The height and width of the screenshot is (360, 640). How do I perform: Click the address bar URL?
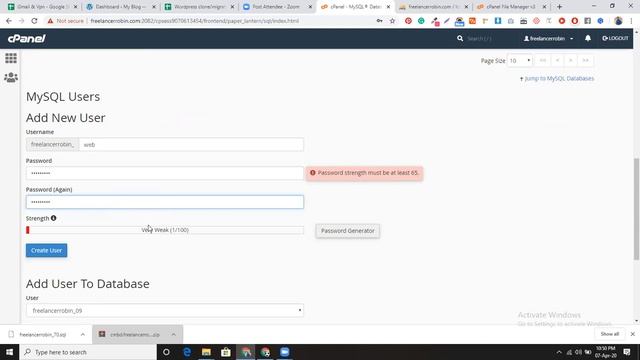tap(194, 21)
